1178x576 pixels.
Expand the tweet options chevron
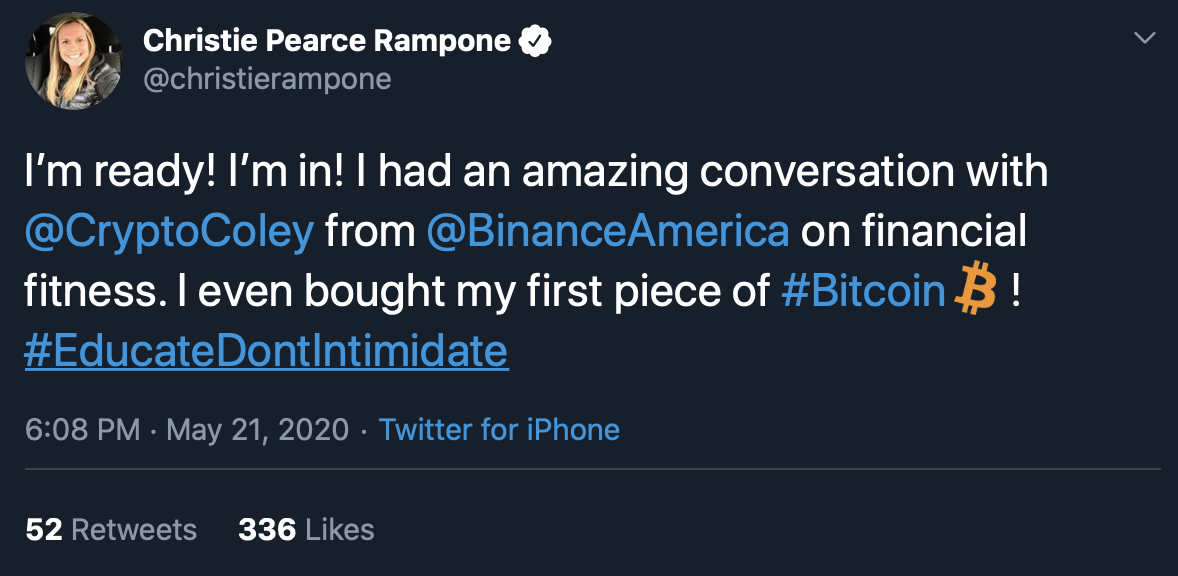pyautogui.click(x=1144, y=38)
